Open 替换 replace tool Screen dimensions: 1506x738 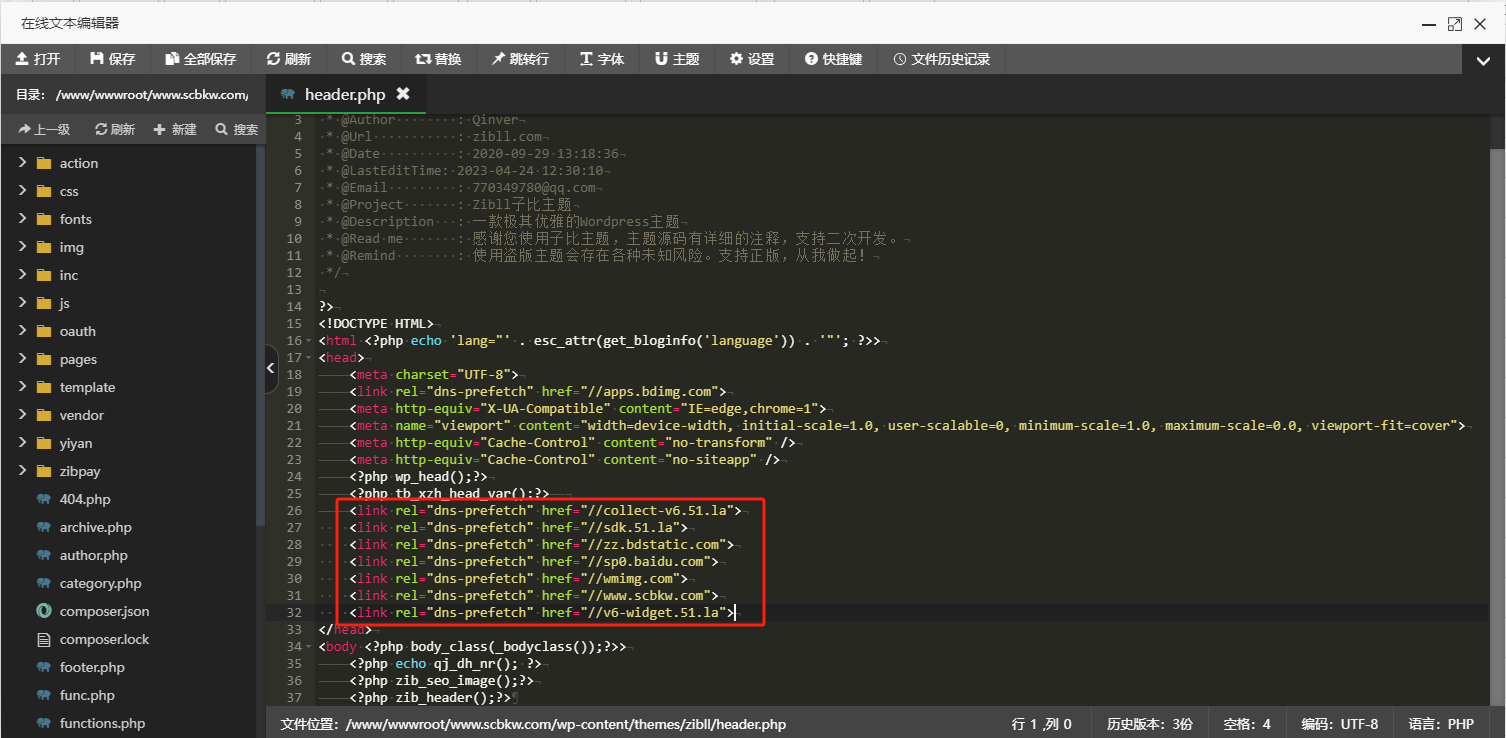click(x=439, y=59)
